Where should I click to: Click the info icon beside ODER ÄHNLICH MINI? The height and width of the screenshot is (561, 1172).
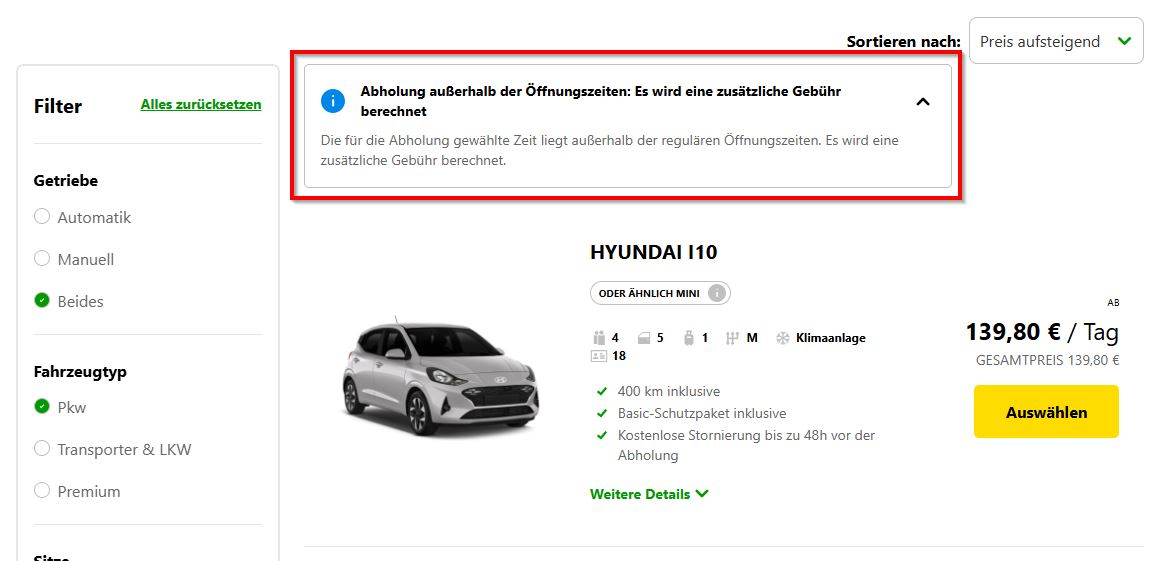click(x=717, y=294)
